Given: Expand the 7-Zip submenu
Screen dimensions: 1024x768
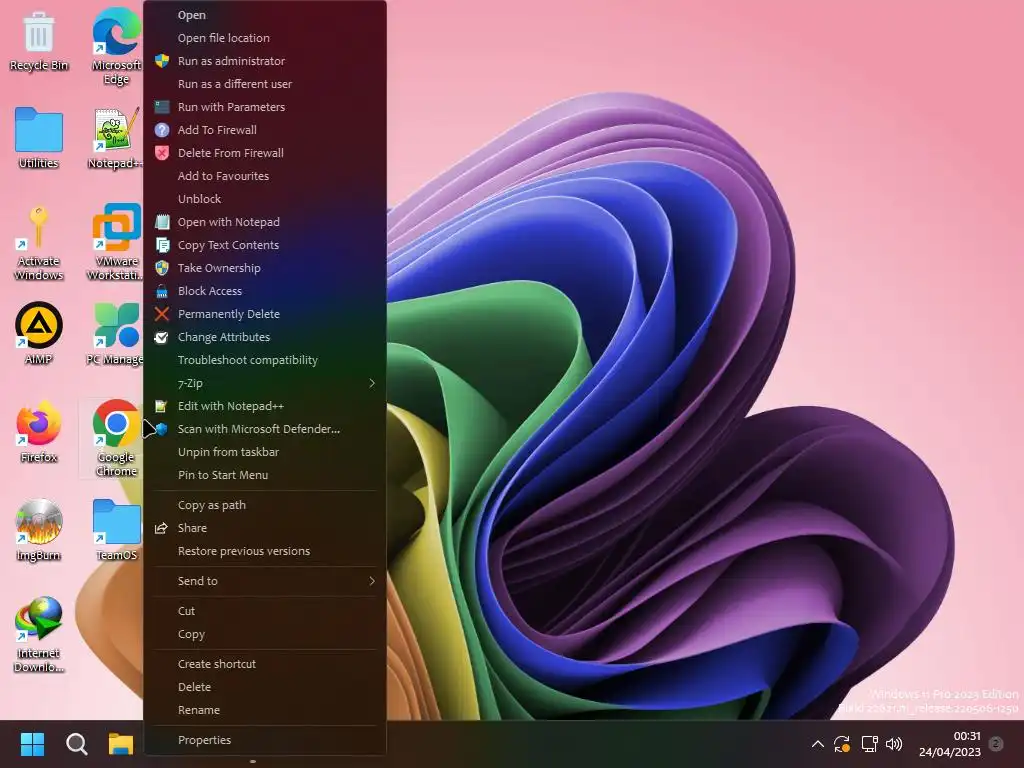Looking at the screenshot, I should point(264,383).
